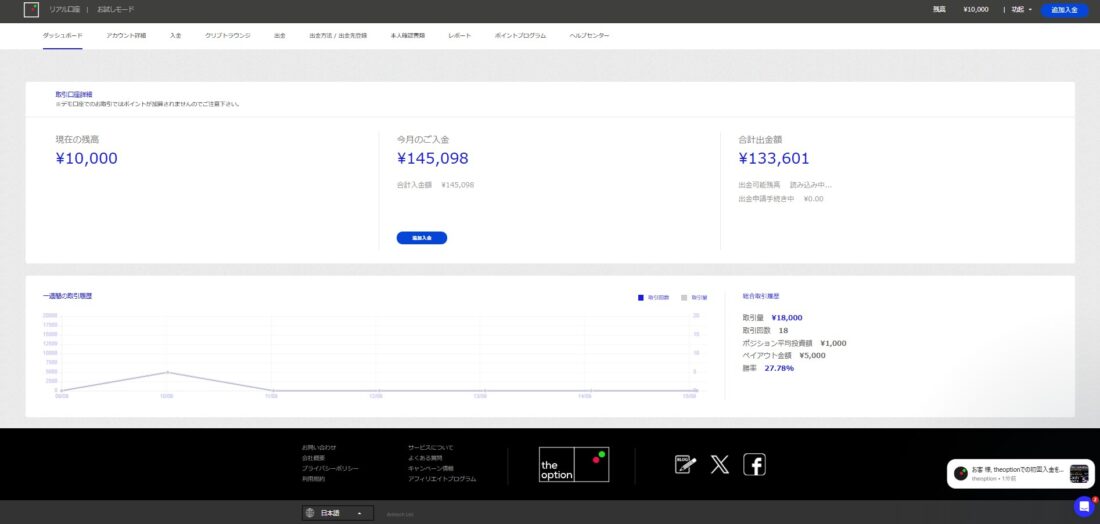The image size is (1100, 524).
Task: Click the 合計出金額 amount ¥133,601
Action: click(x=774, y=159)
